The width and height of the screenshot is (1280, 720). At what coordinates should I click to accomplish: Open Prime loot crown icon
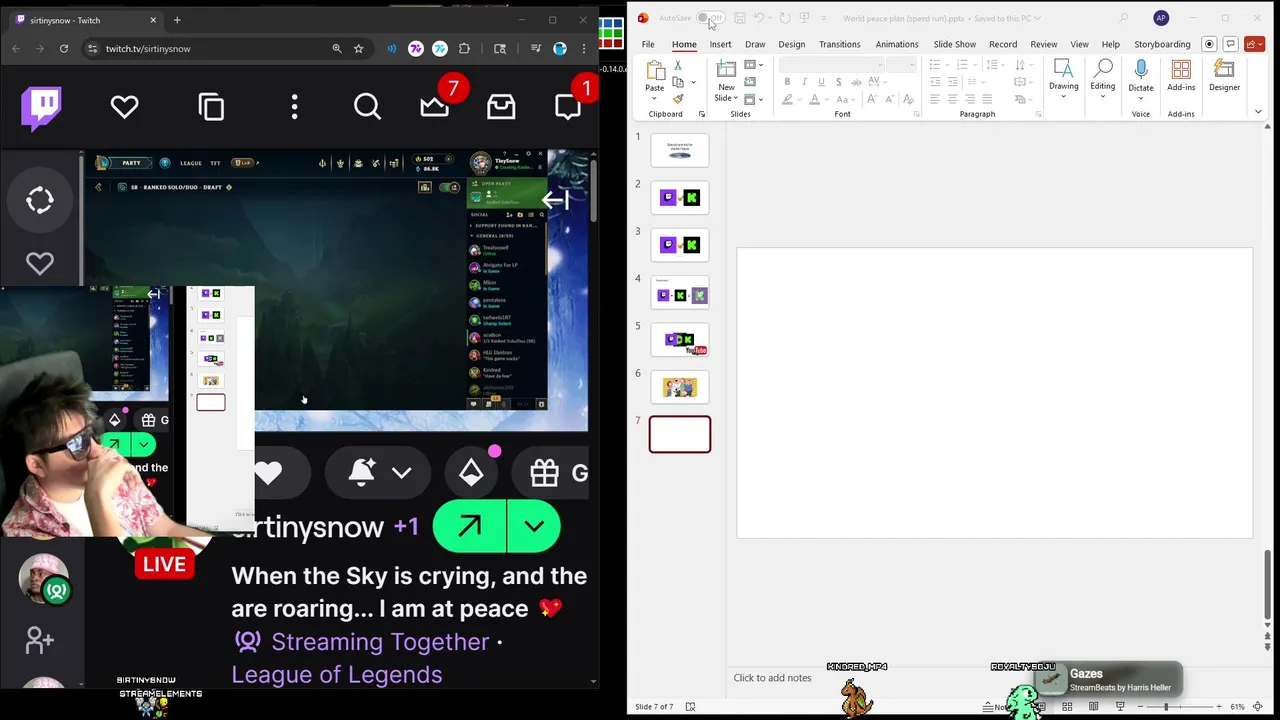click(434, 107)
